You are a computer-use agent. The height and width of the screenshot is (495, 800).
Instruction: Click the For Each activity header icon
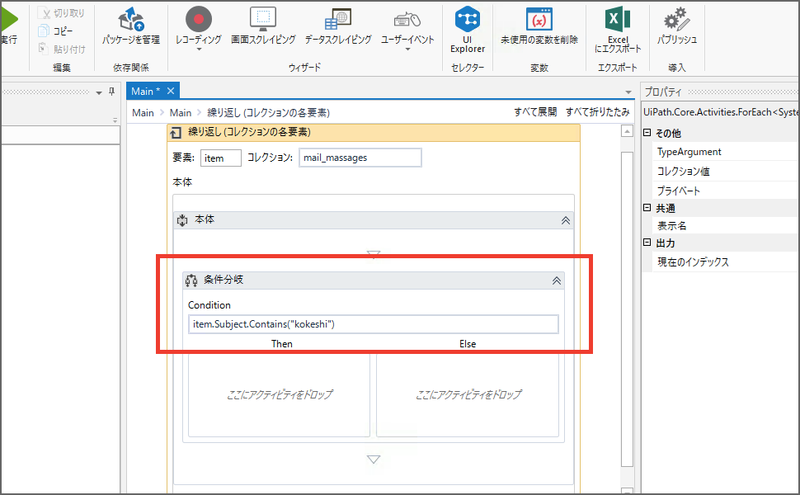pos(176,133)
